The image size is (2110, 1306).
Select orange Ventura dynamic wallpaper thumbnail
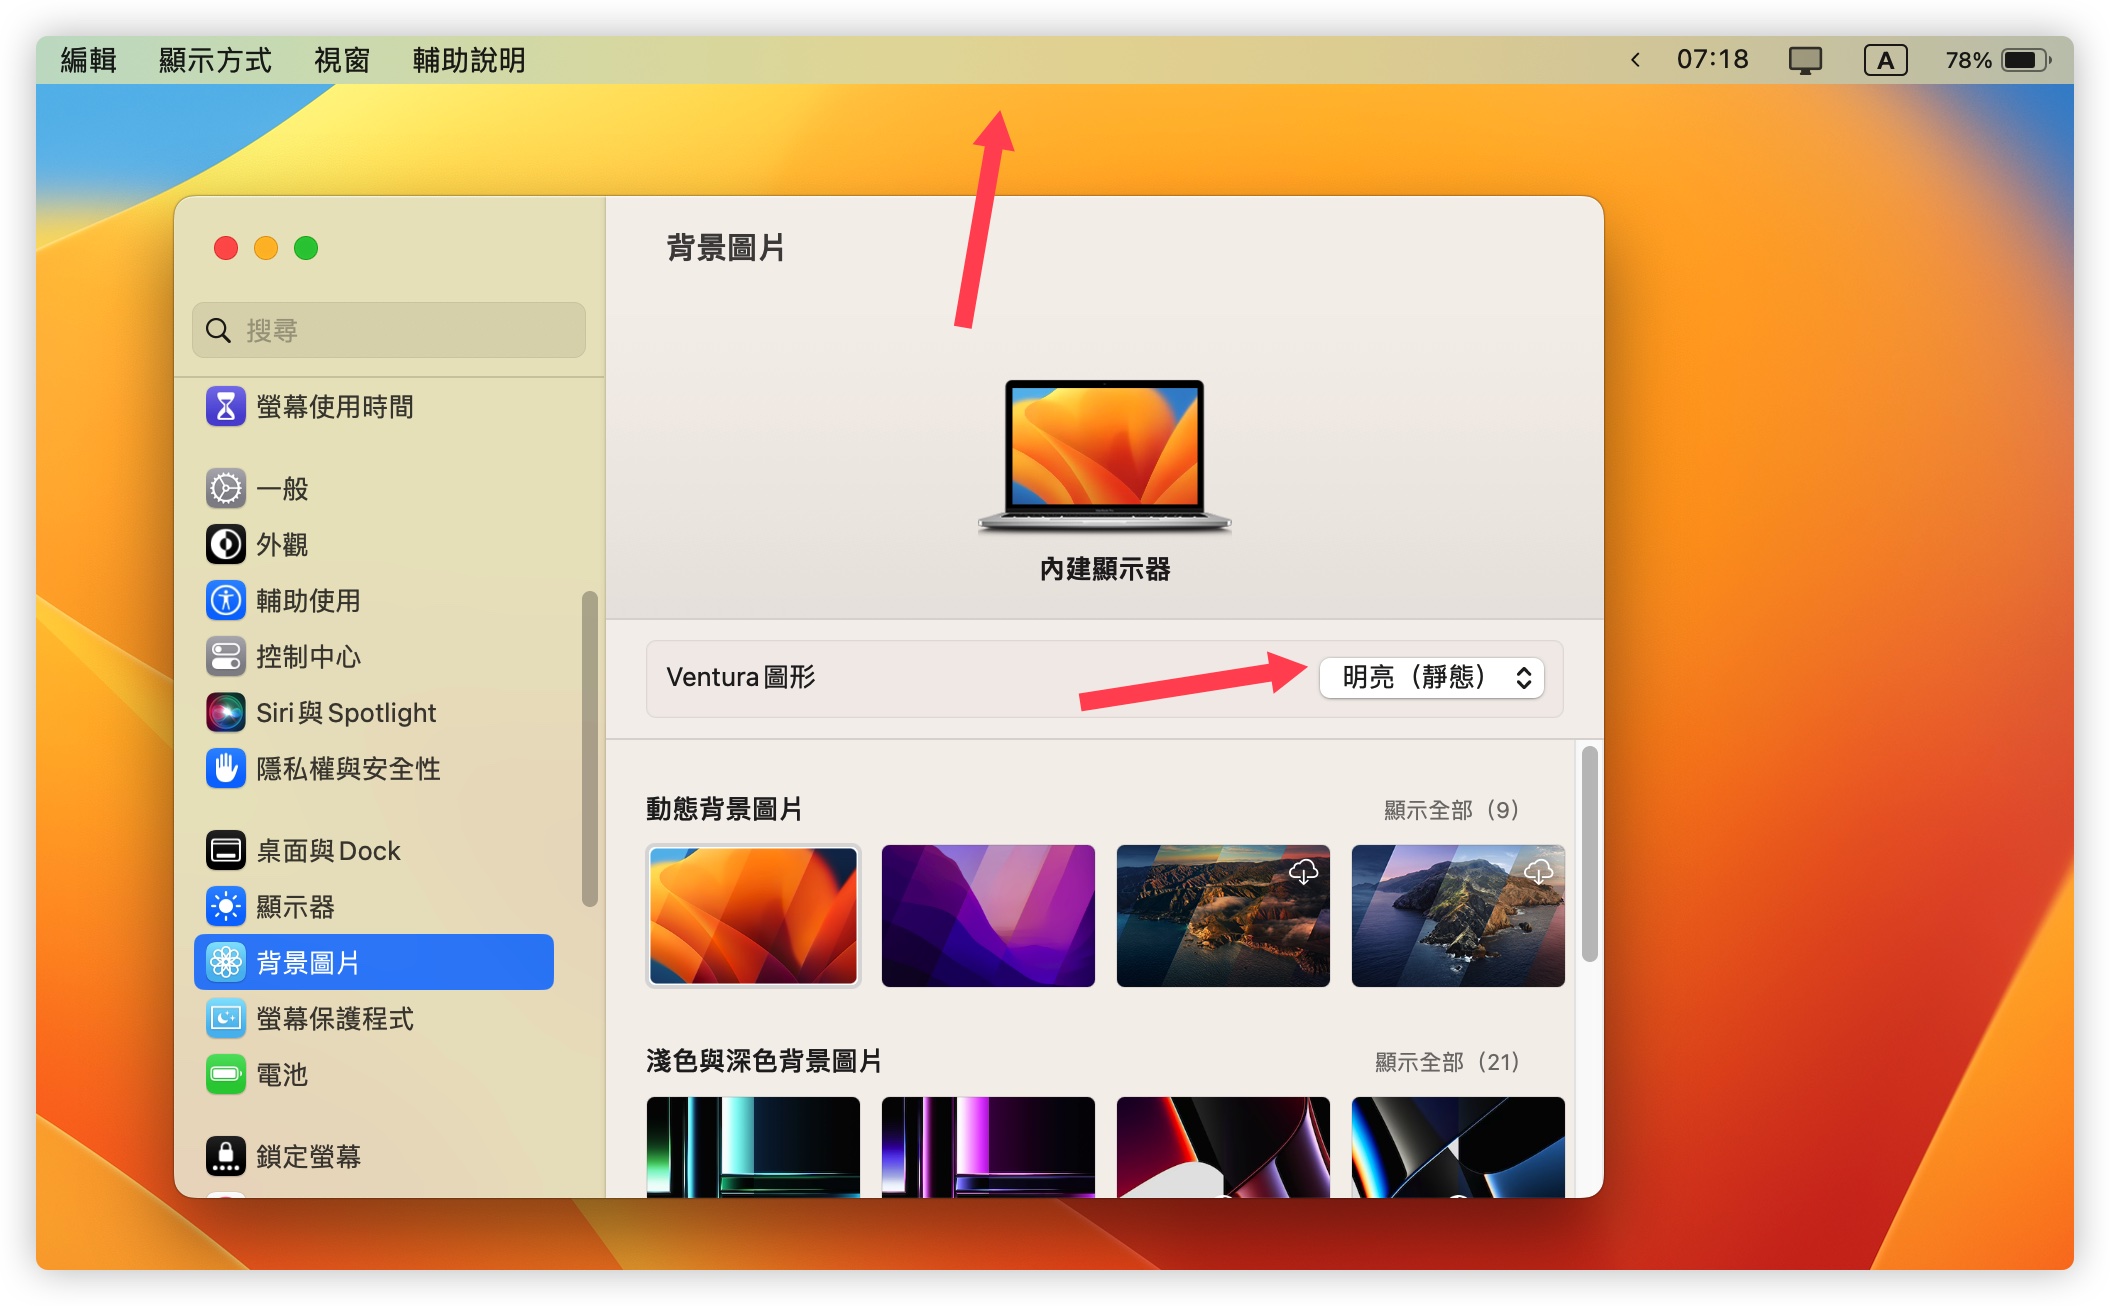click(753, 916)
